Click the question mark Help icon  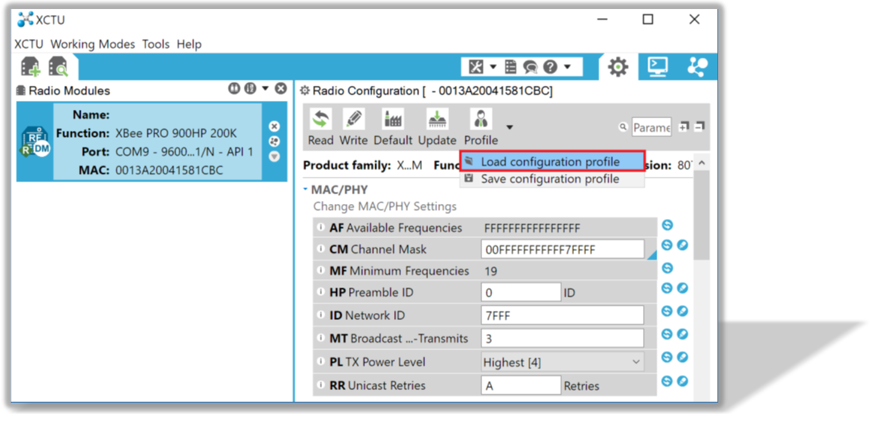pyautogui.click(x=550, y=67)
